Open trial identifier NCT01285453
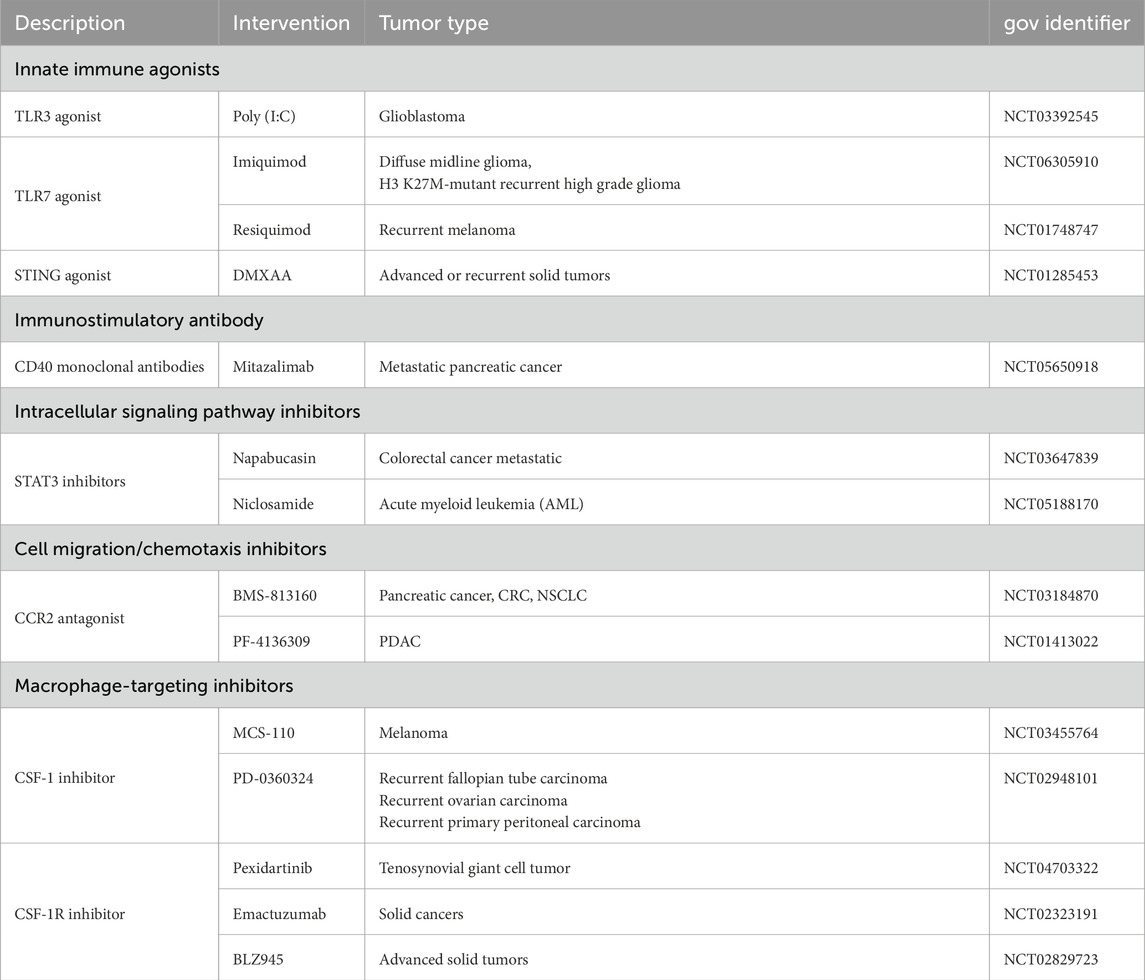This screenshot has height=980, width=1145. pos(1050,275)
